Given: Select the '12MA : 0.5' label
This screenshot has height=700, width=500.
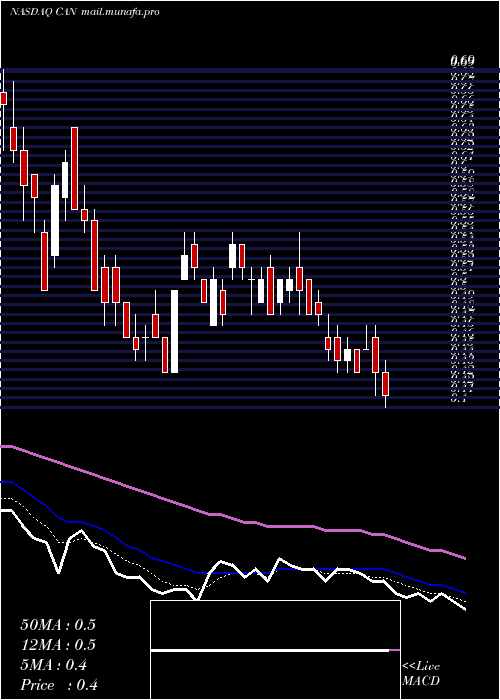Looking at the screenshot, I should click(x=58, y=645).
